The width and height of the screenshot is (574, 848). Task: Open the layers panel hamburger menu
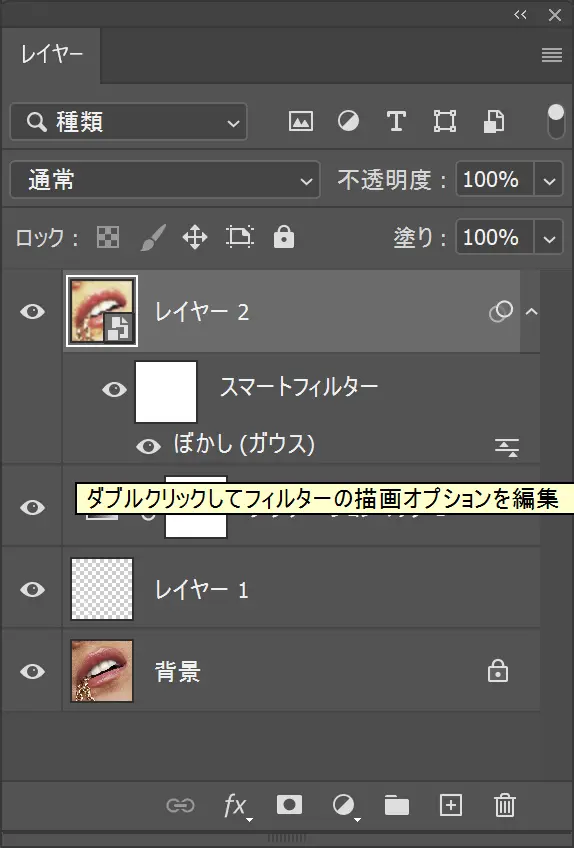[552, 55]
